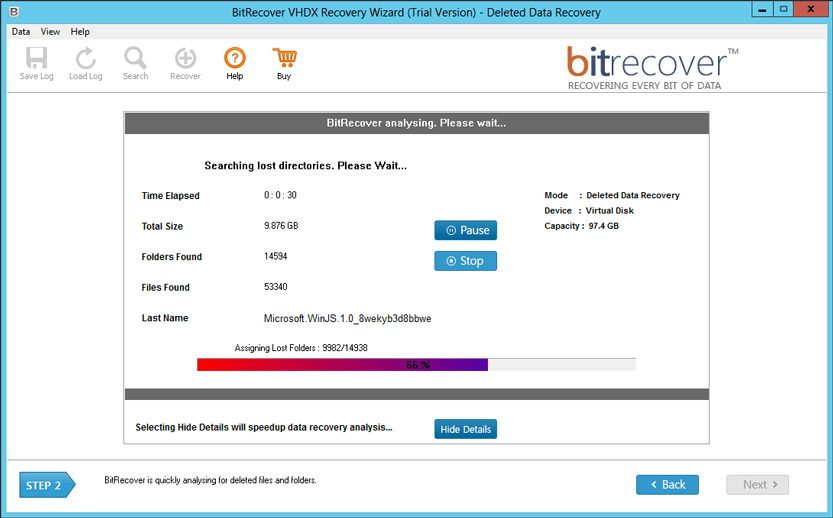Click the 'BitRecover analysing. Please wait...' header
This screenshot has height=518, width=833.
coord(416,123)
